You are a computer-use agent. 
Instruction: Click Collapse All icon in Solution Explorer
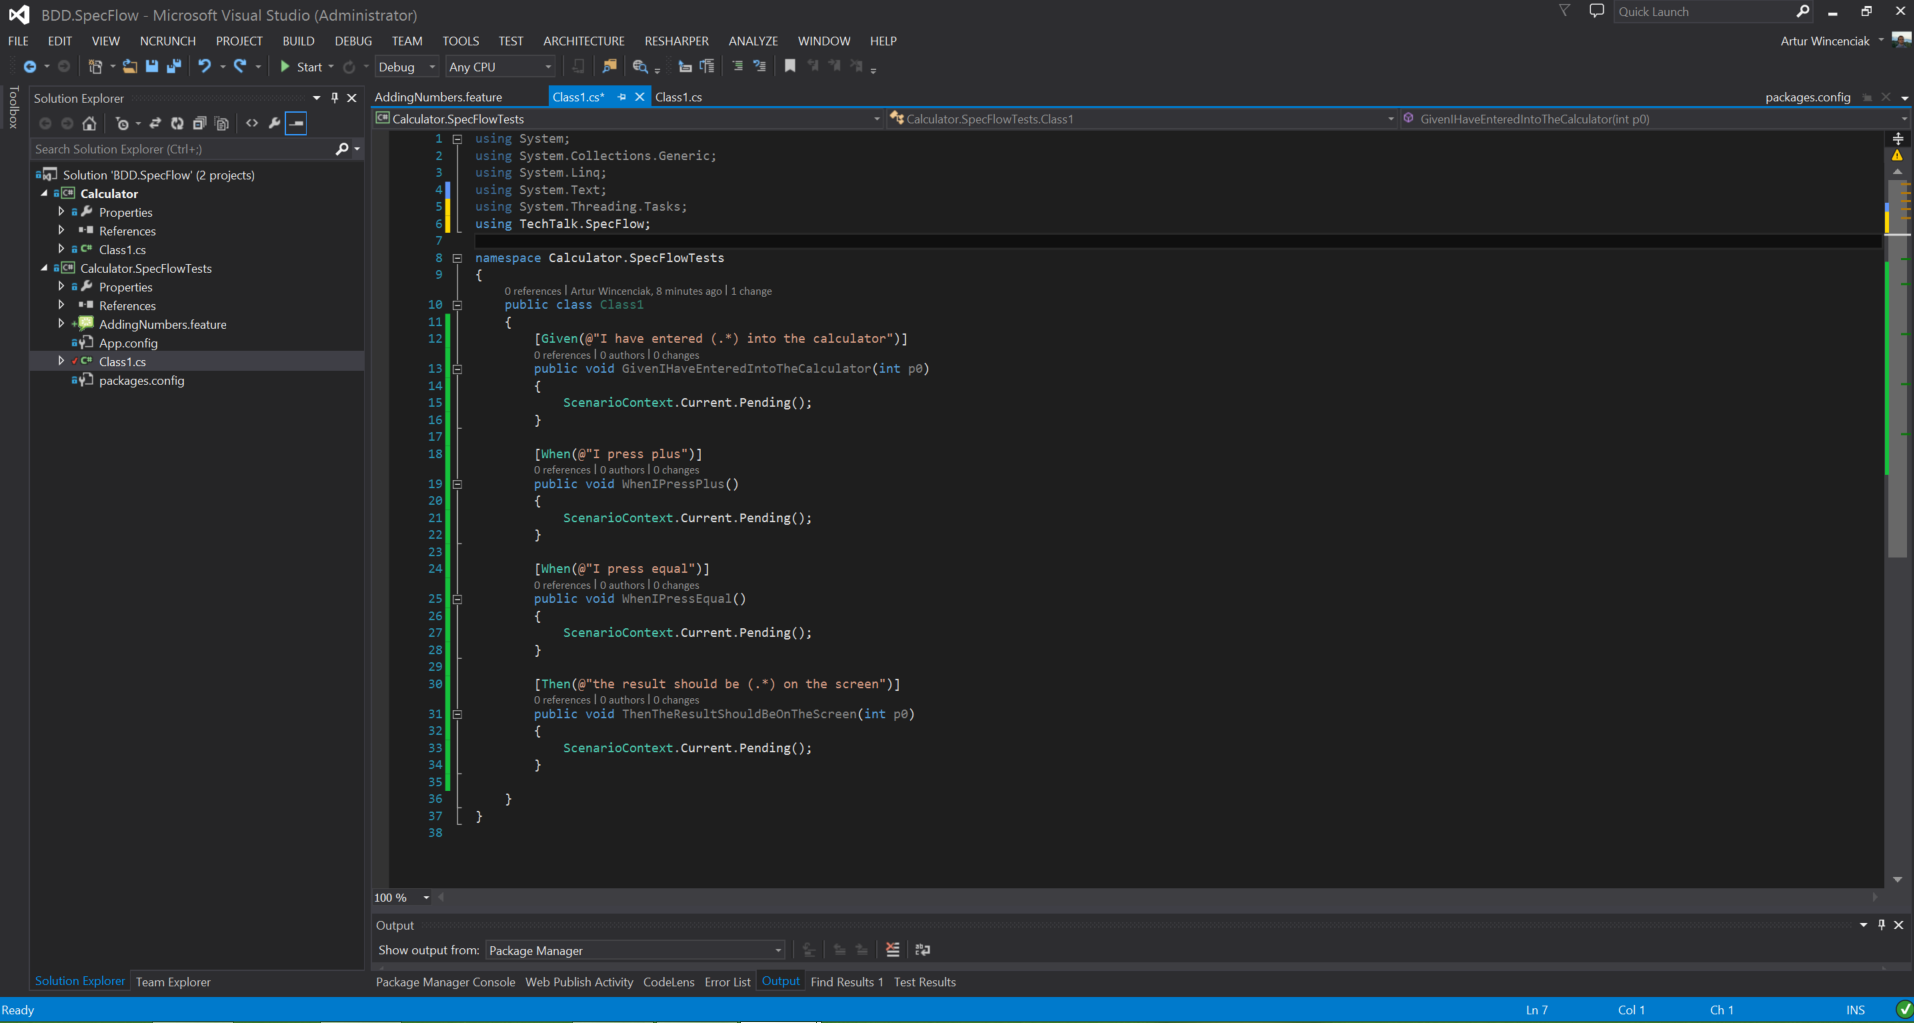tap(199, 124)
